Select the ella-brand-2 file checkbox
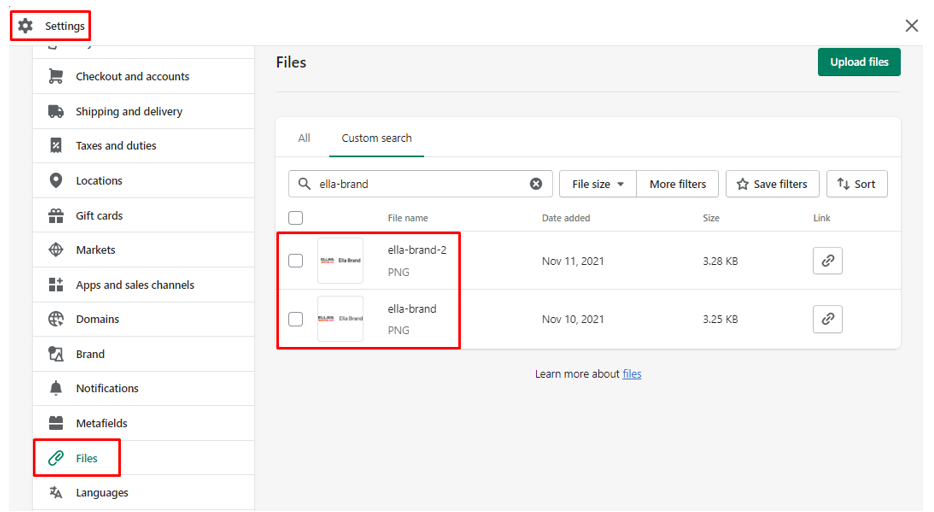This screenshot has height=512, width=934. tap(296, 261)
